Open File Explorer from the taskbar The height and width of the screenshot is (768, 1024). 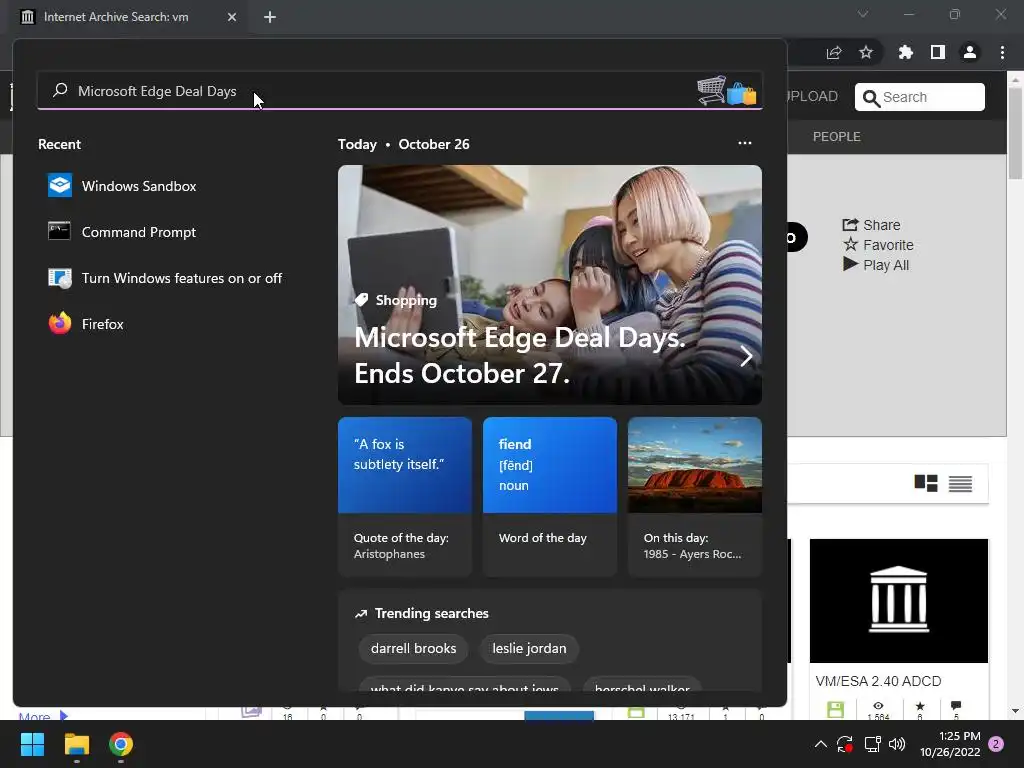tap(76, 744)
